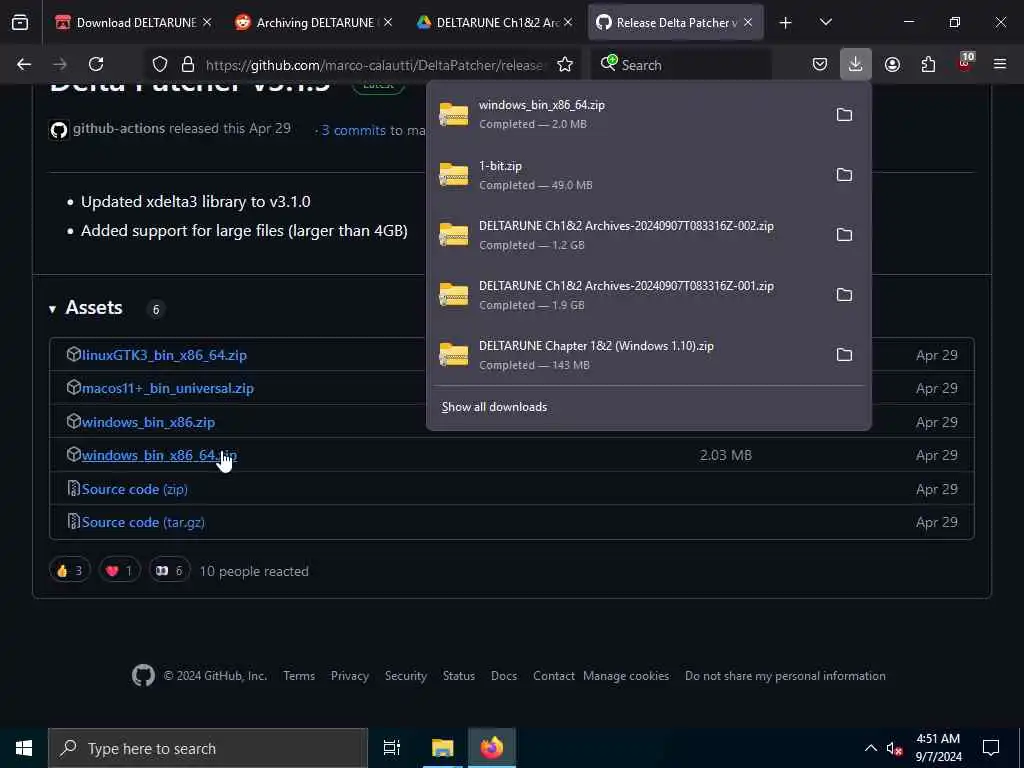Download Source code (zip)
This screenshot has width=1024, height=768.
pyautogui.click(x=135, y=489)
